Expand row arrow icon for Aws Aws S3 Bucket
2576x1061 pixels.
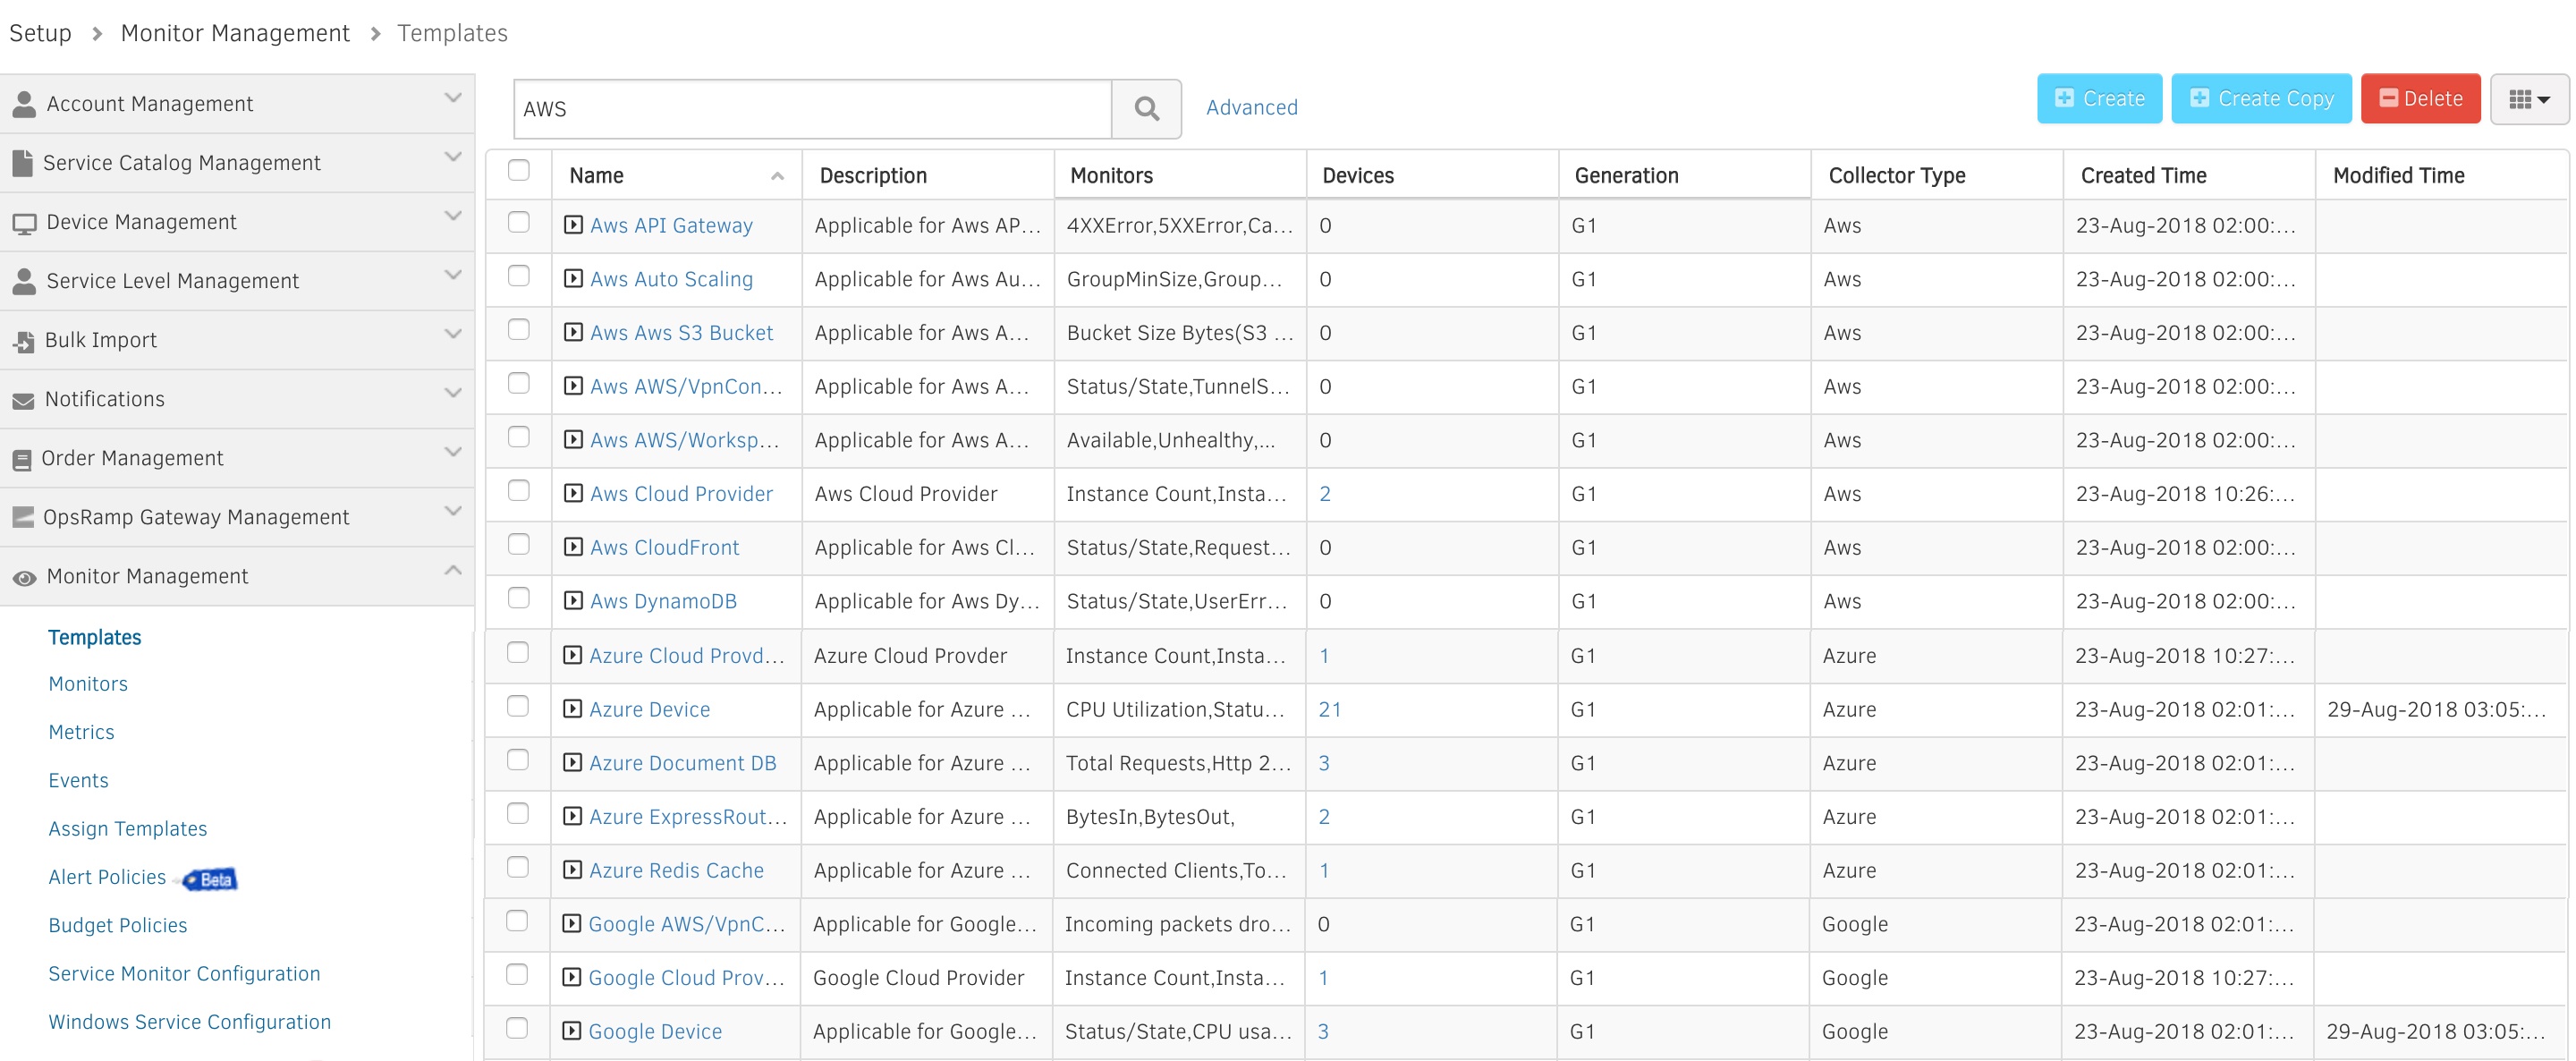tap(573, 332)
